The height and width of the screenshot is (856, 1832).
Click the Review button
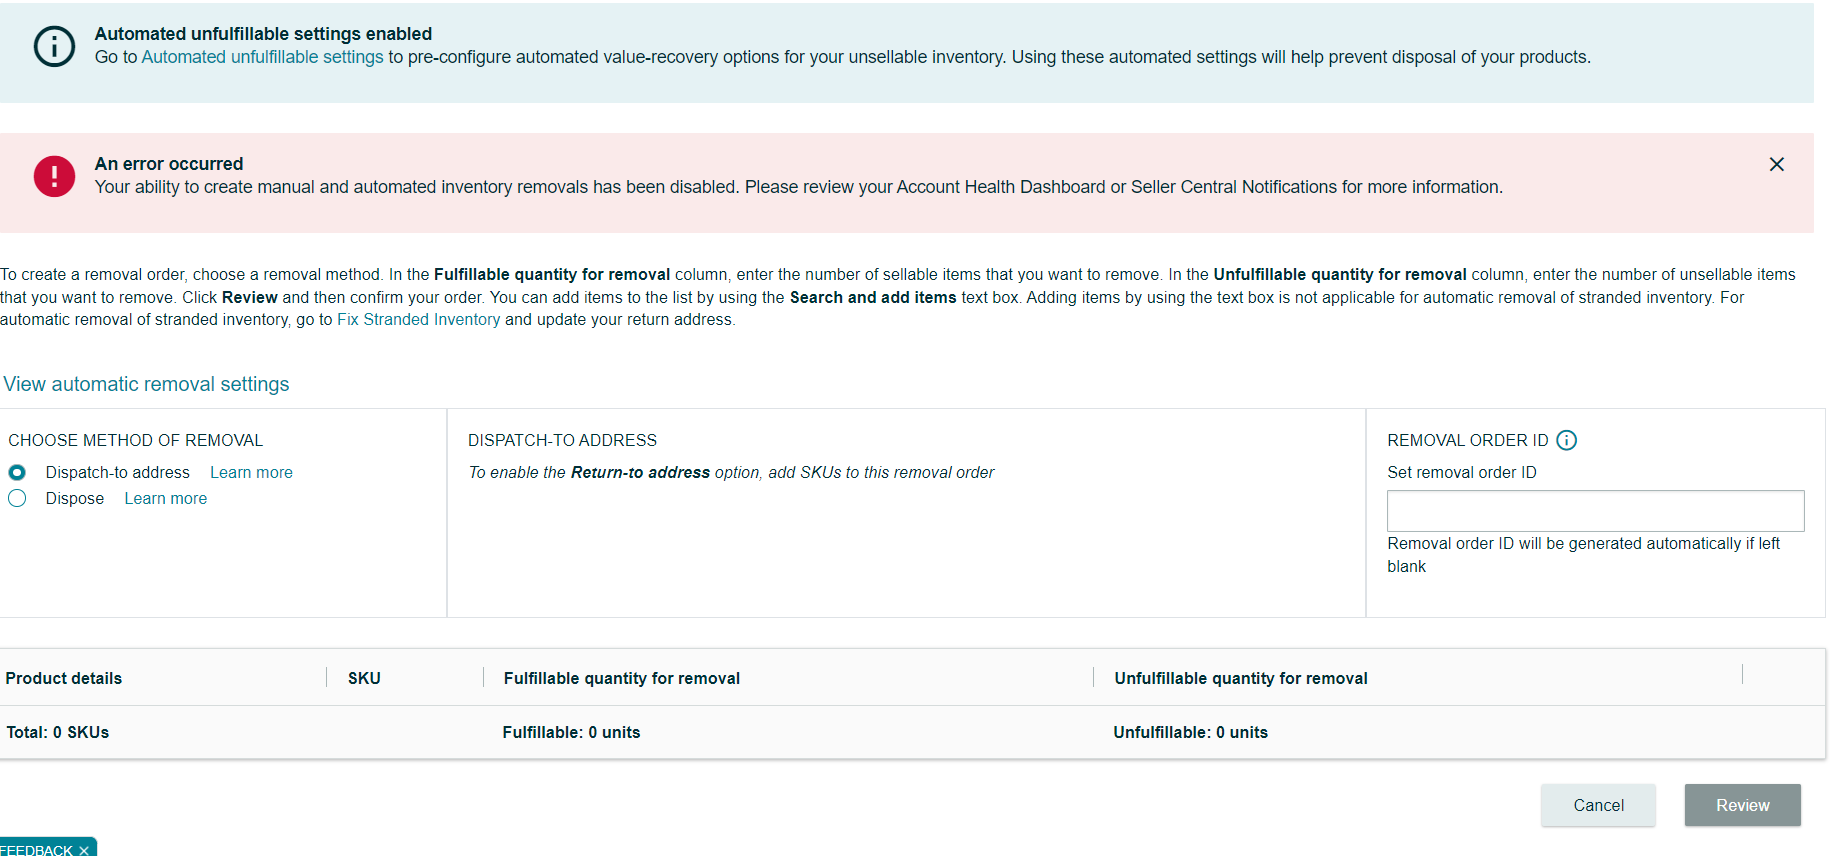1742,805
